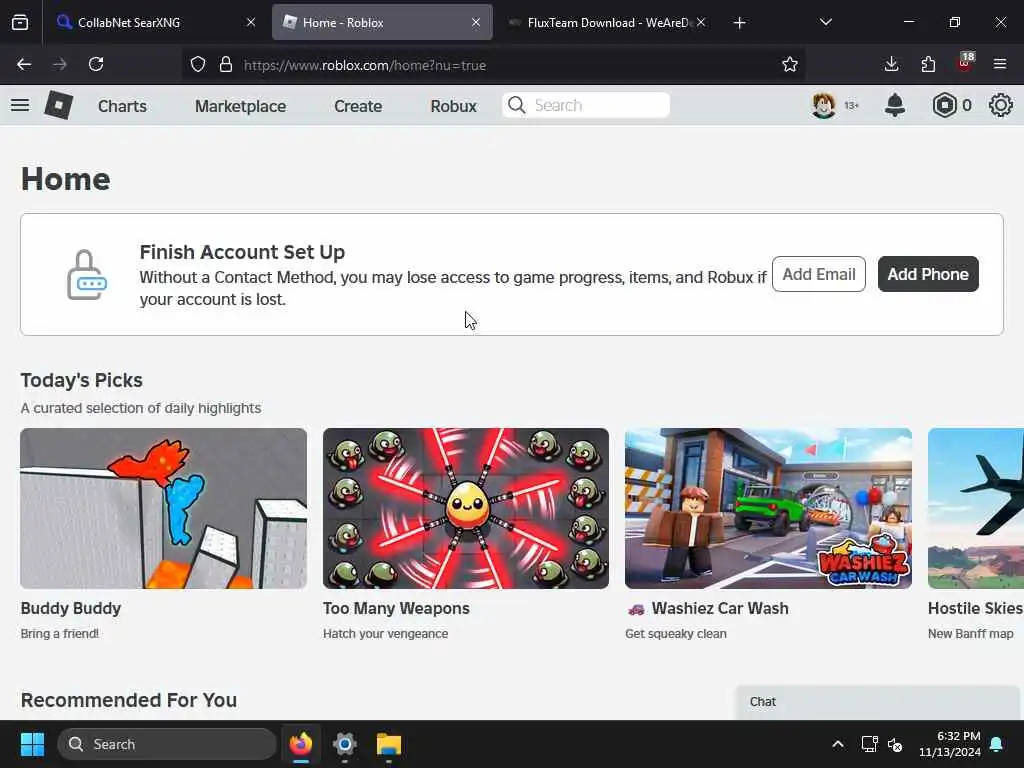
Task: Open the Marketplace page
Action: click(240, 106)
